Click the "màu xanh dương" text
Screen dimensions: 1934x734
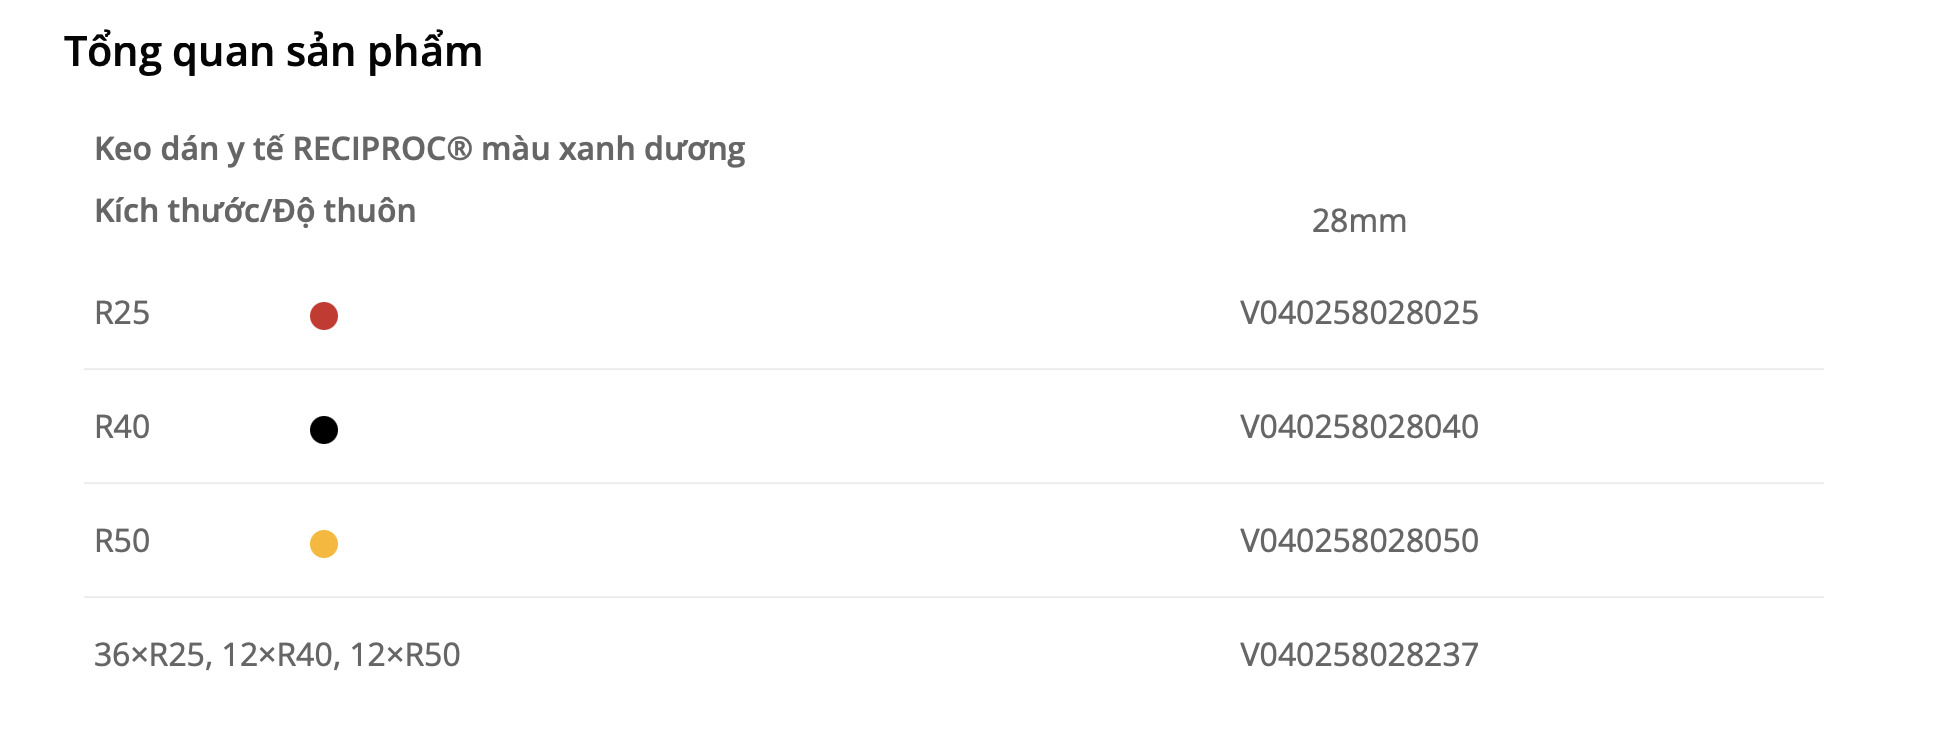[x=613, y=149]
